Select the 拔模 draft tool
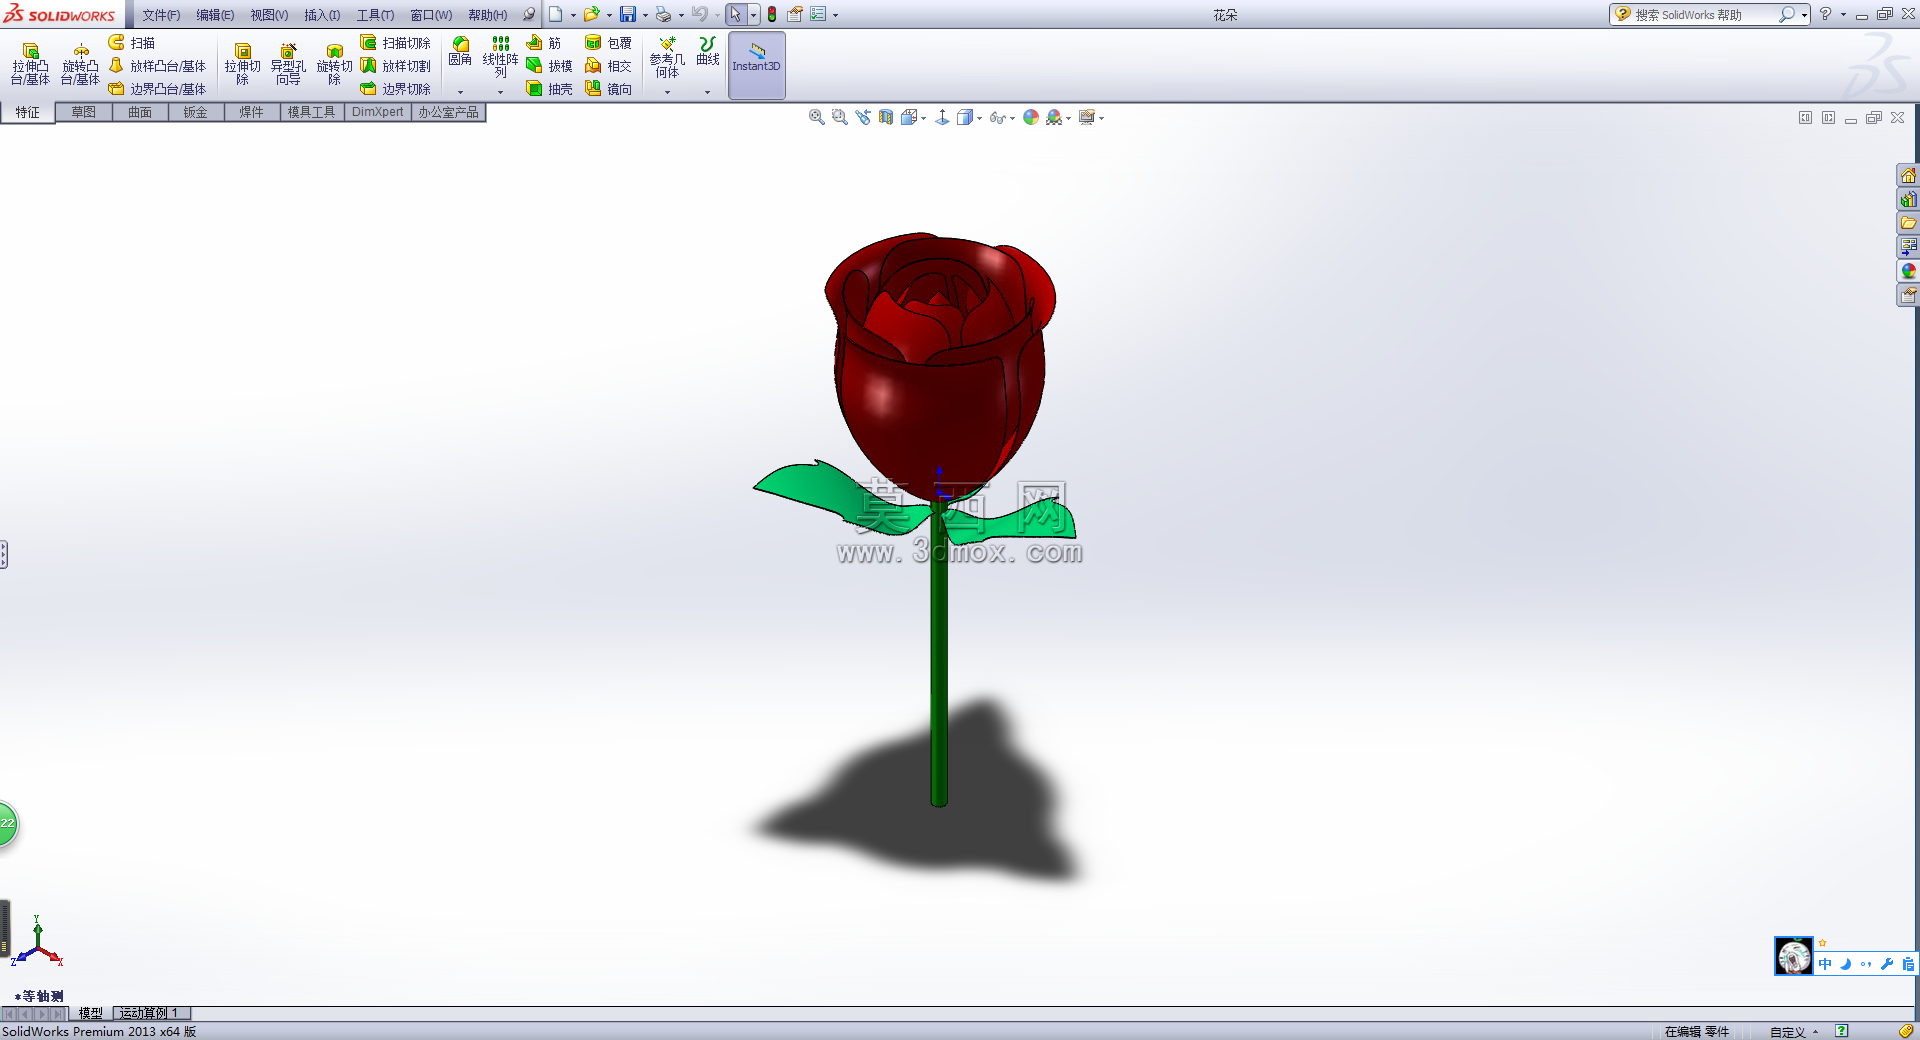This screenshot has height=1040, width=1920. [x=550, y=66]
